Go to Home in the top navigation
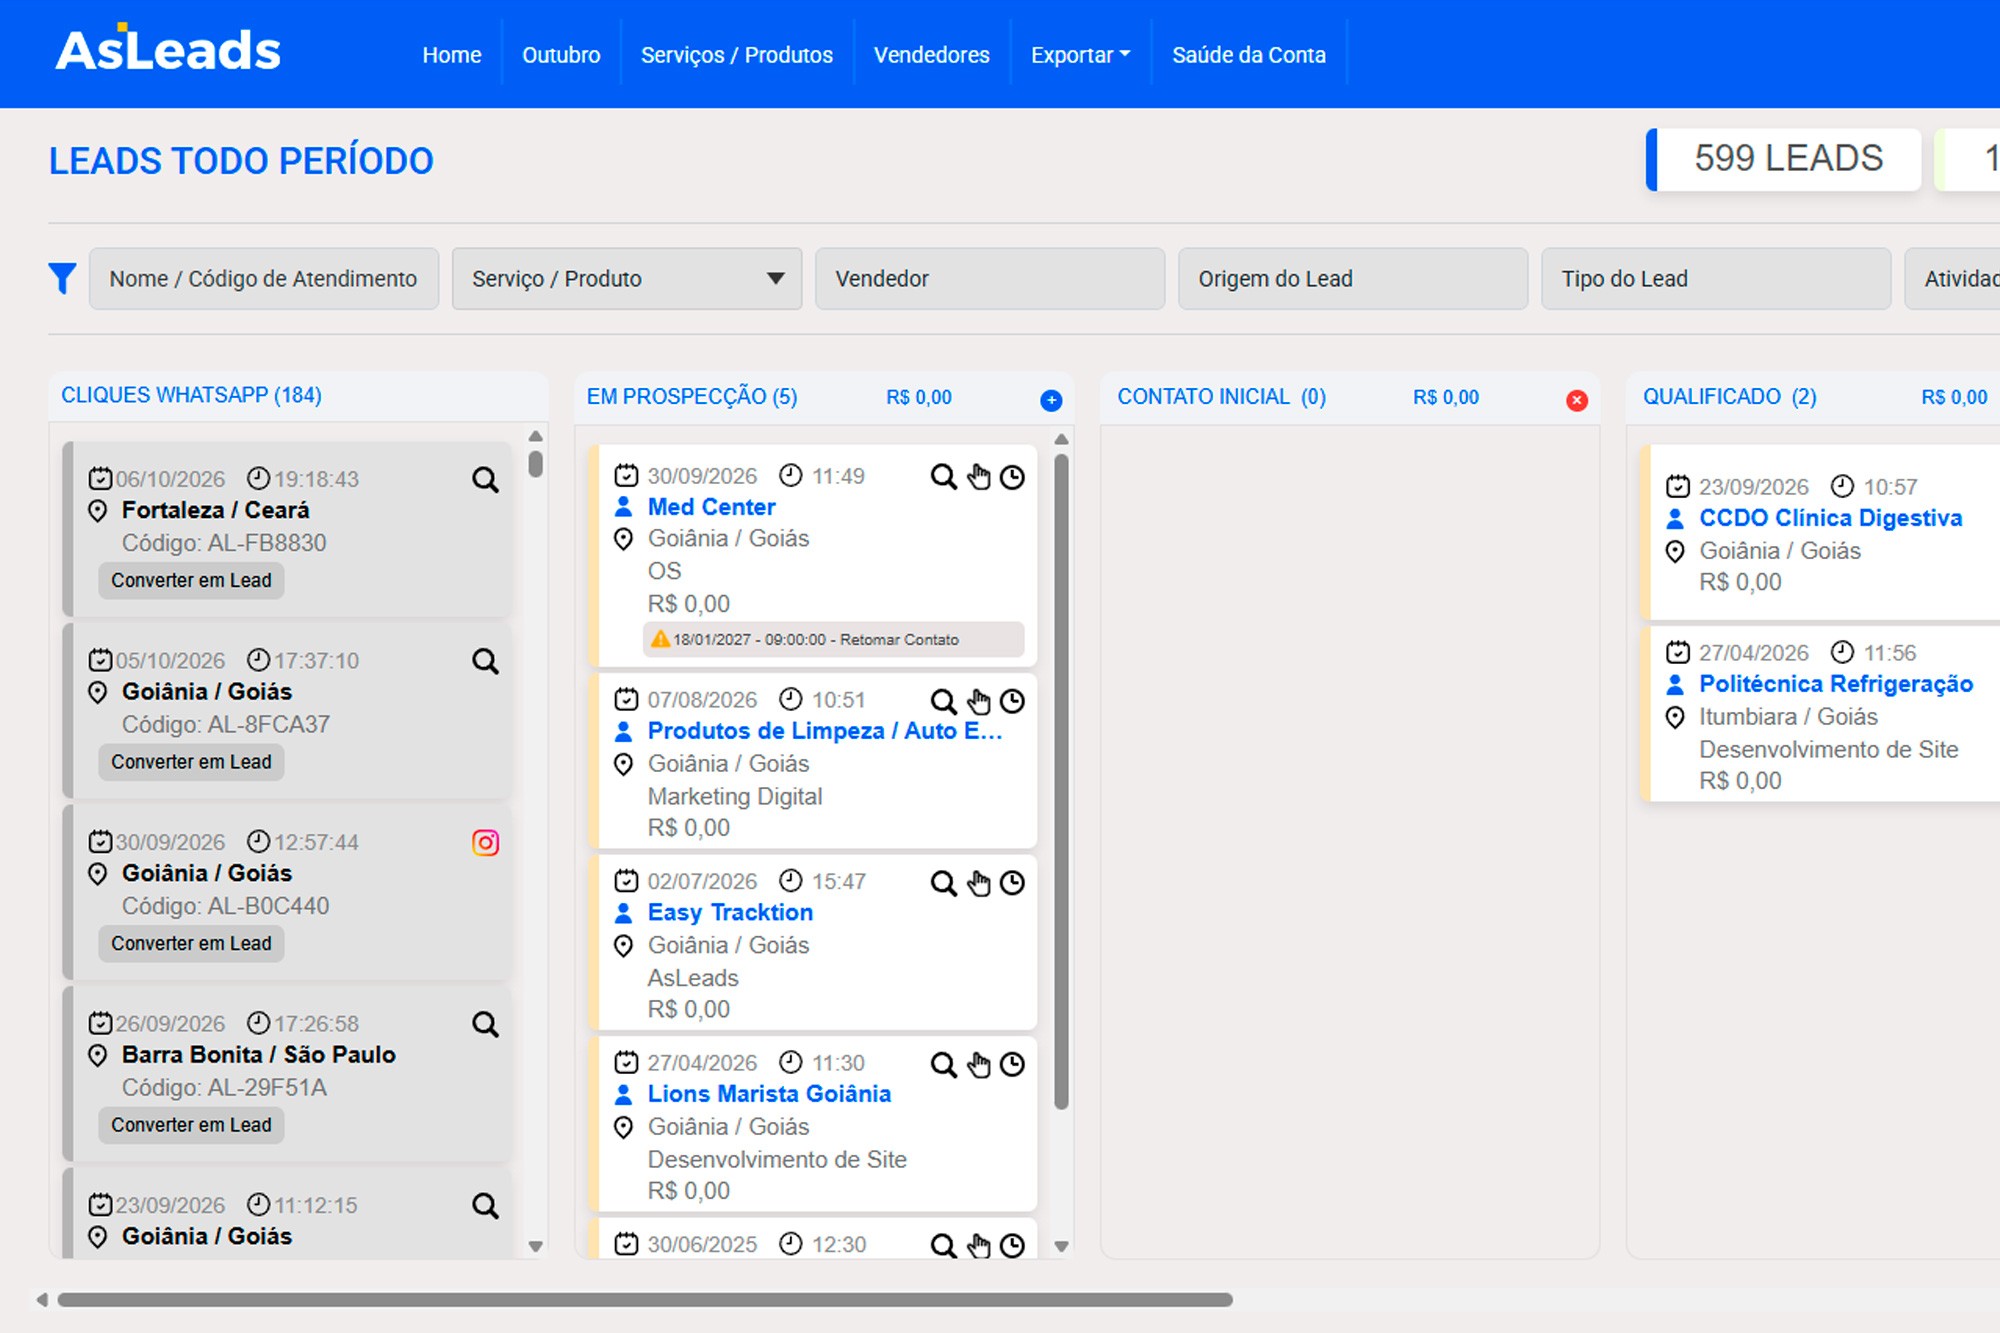The width and height of the screenshot is (2000, 1333). point(452,55)
